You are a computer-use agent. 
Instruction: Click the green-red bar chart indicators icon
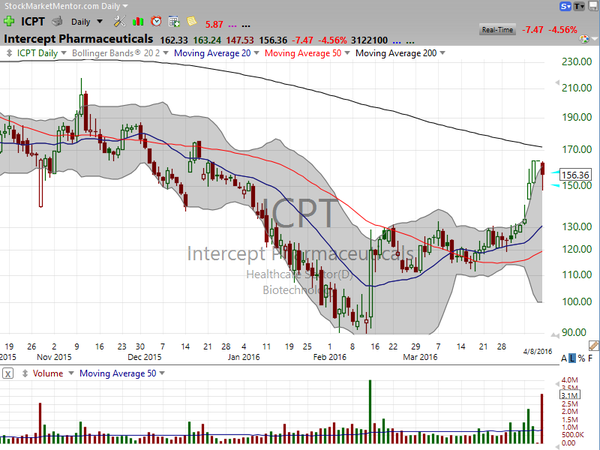click(x=138, y=22)
